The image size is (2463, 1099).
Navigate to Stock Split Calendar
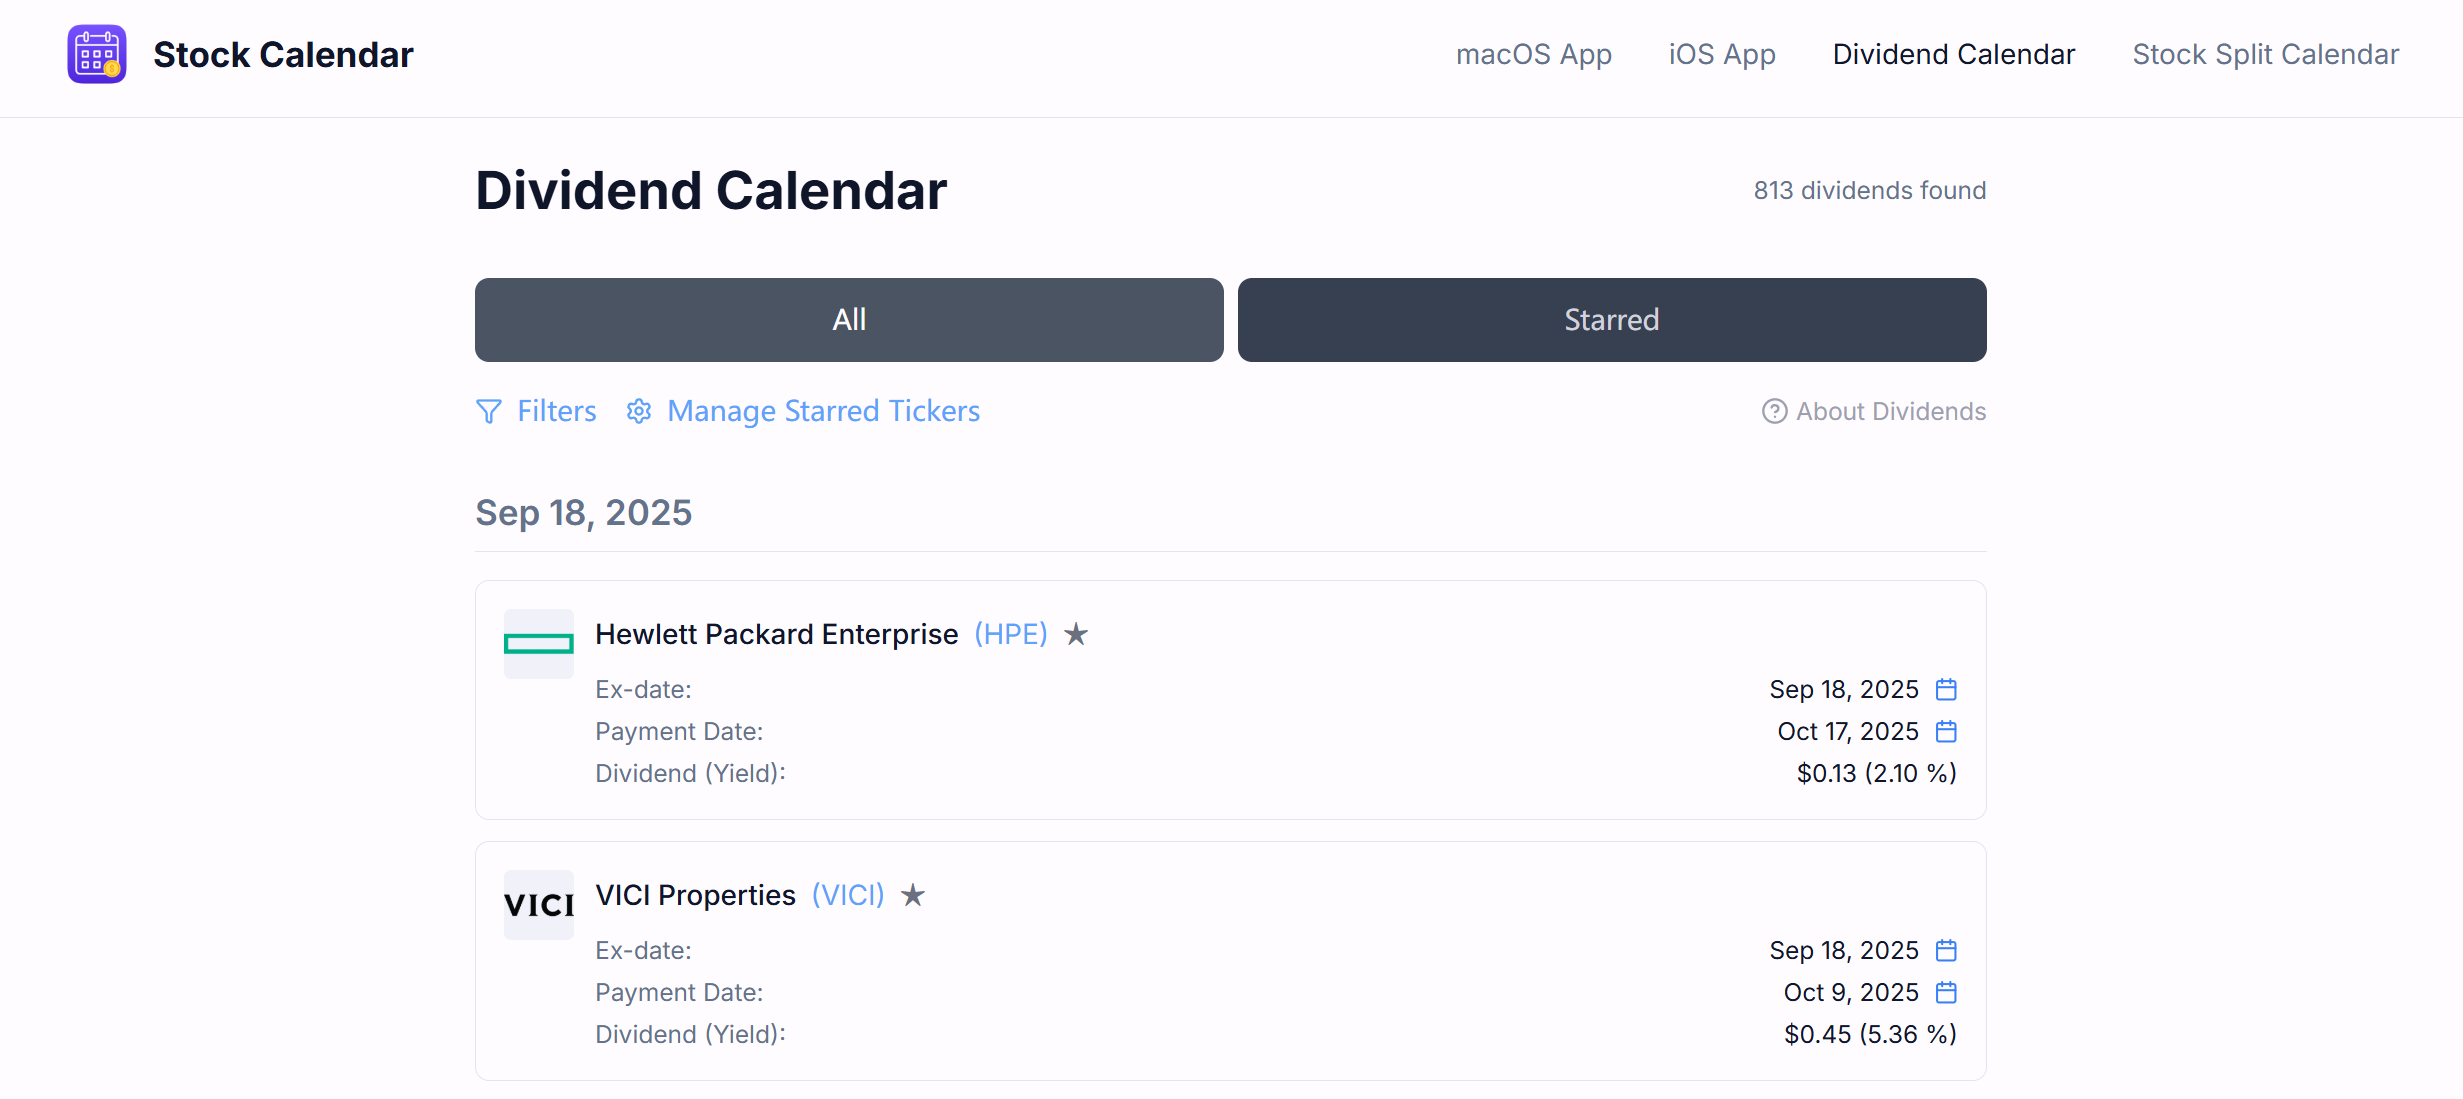click(2265, 54)
